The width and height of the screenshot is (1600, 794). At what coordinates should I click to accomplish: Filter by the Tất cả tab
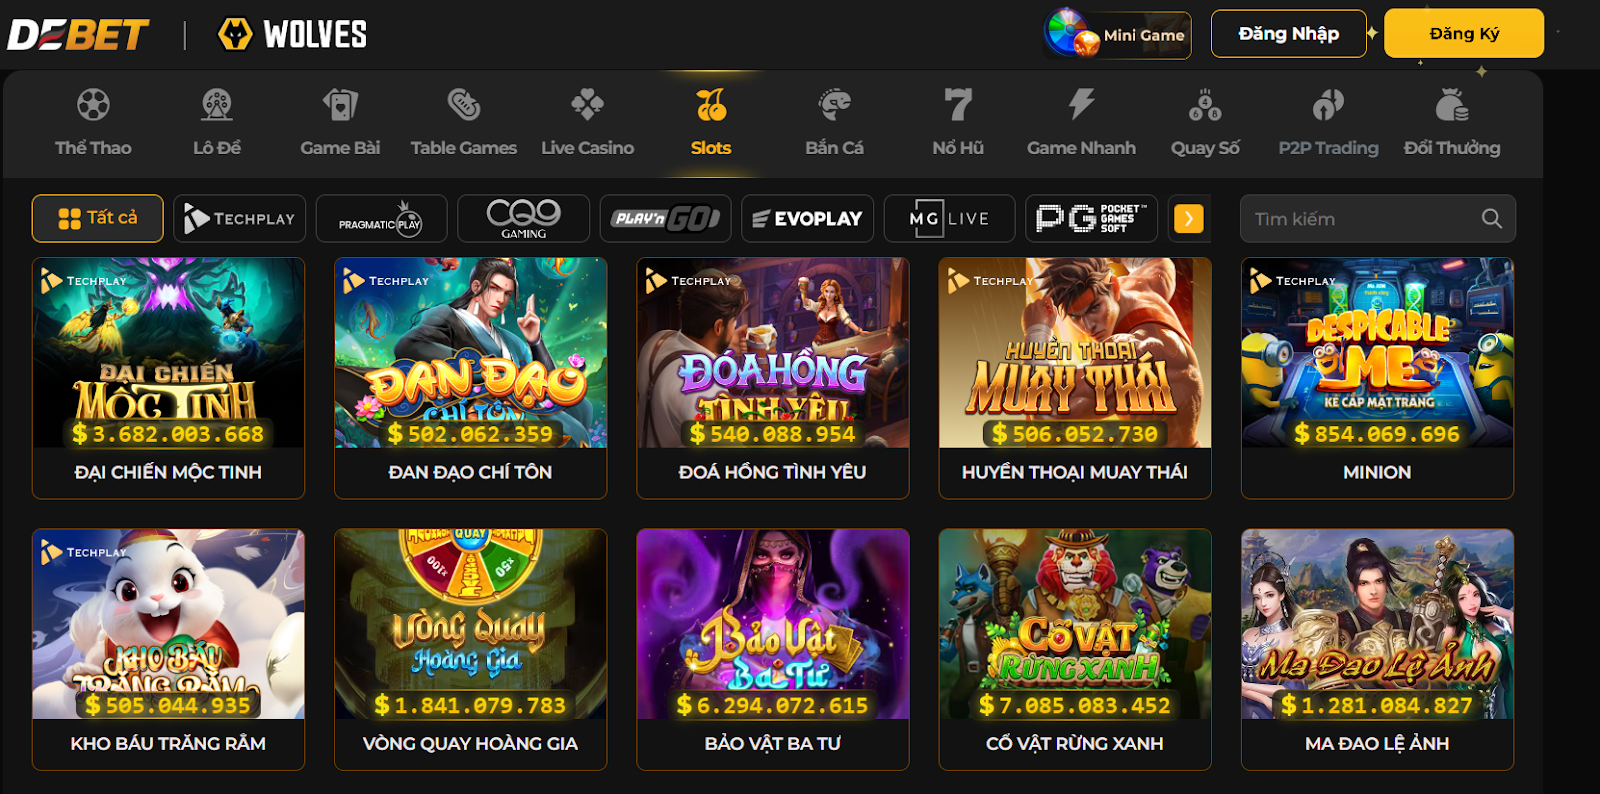[x=98, y=218]
